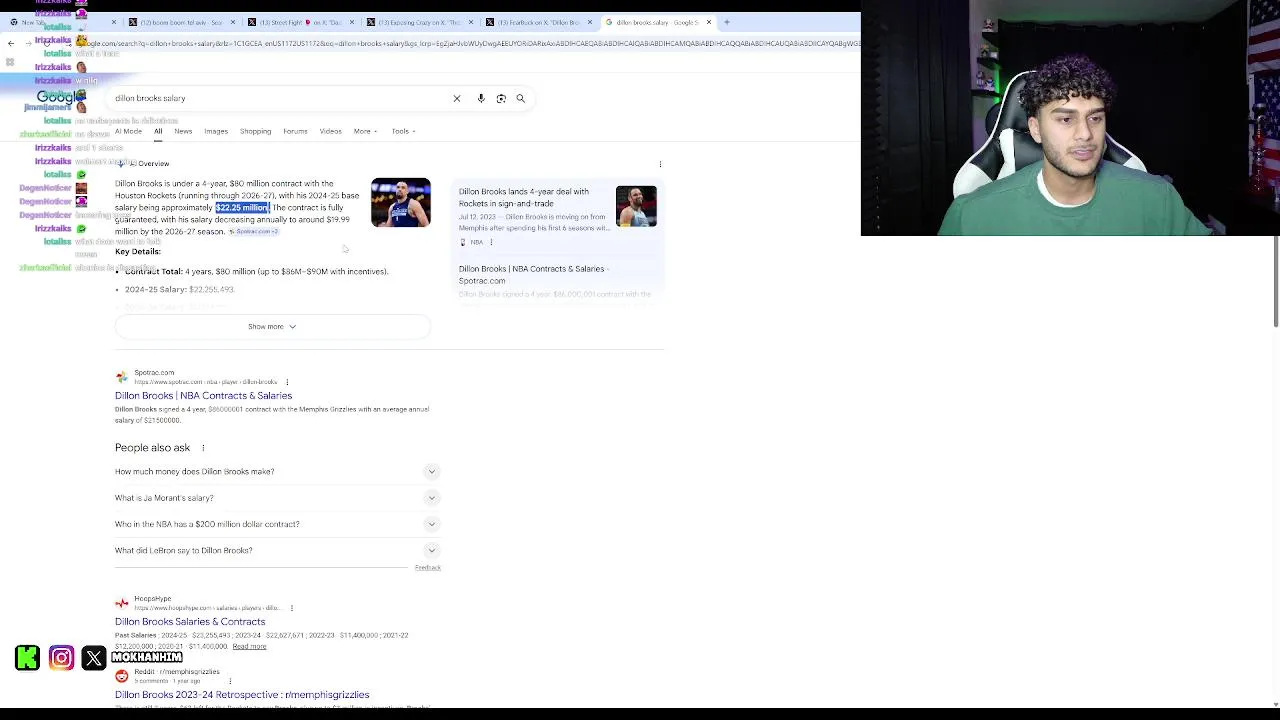Click the Reddit site favicon
Image resolution: width=1280 pixels, height=720 pixels.
click(x=122, y=676)
